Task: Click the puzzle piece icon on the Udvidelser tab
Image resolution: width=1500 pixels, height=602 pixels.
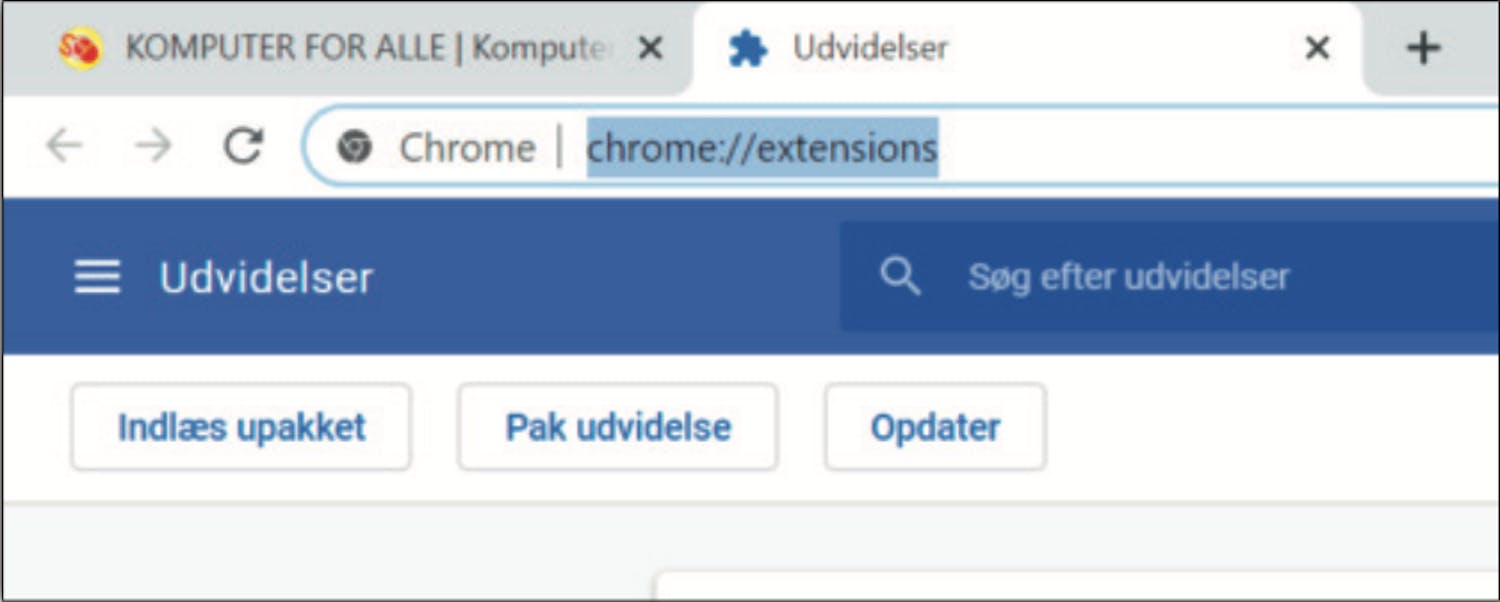Action: pyautogui.click(x=747, y=48)
